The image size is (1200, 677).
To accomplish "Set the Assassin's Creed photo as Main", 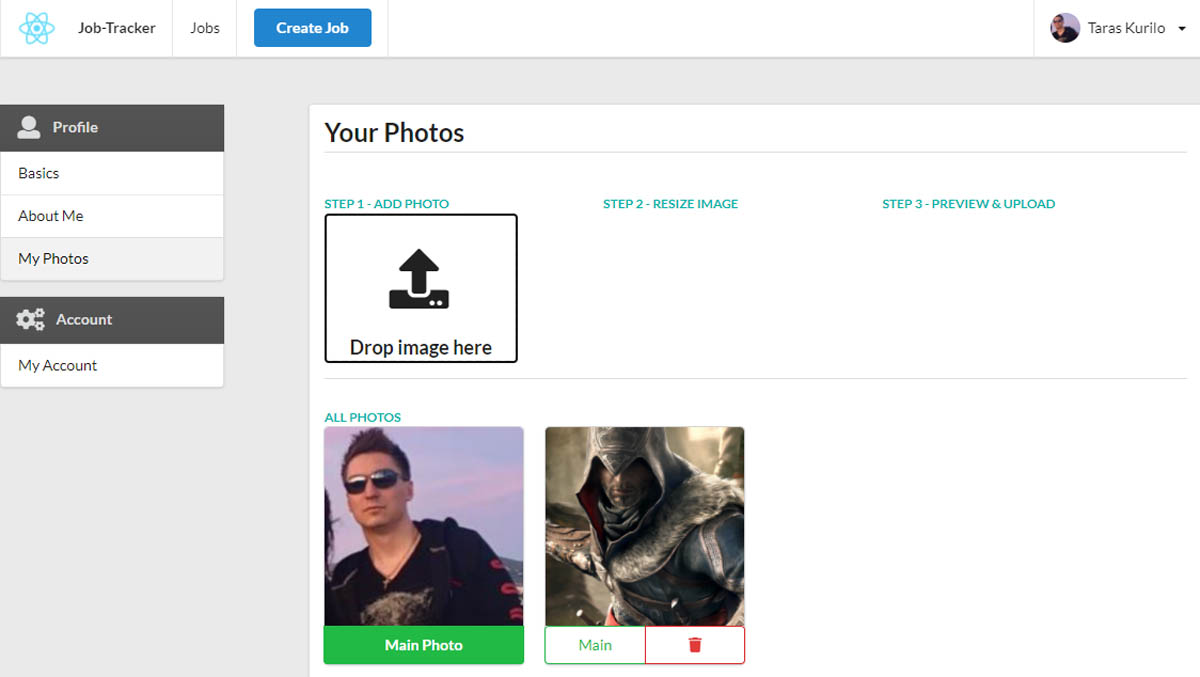I will (594, 645).
